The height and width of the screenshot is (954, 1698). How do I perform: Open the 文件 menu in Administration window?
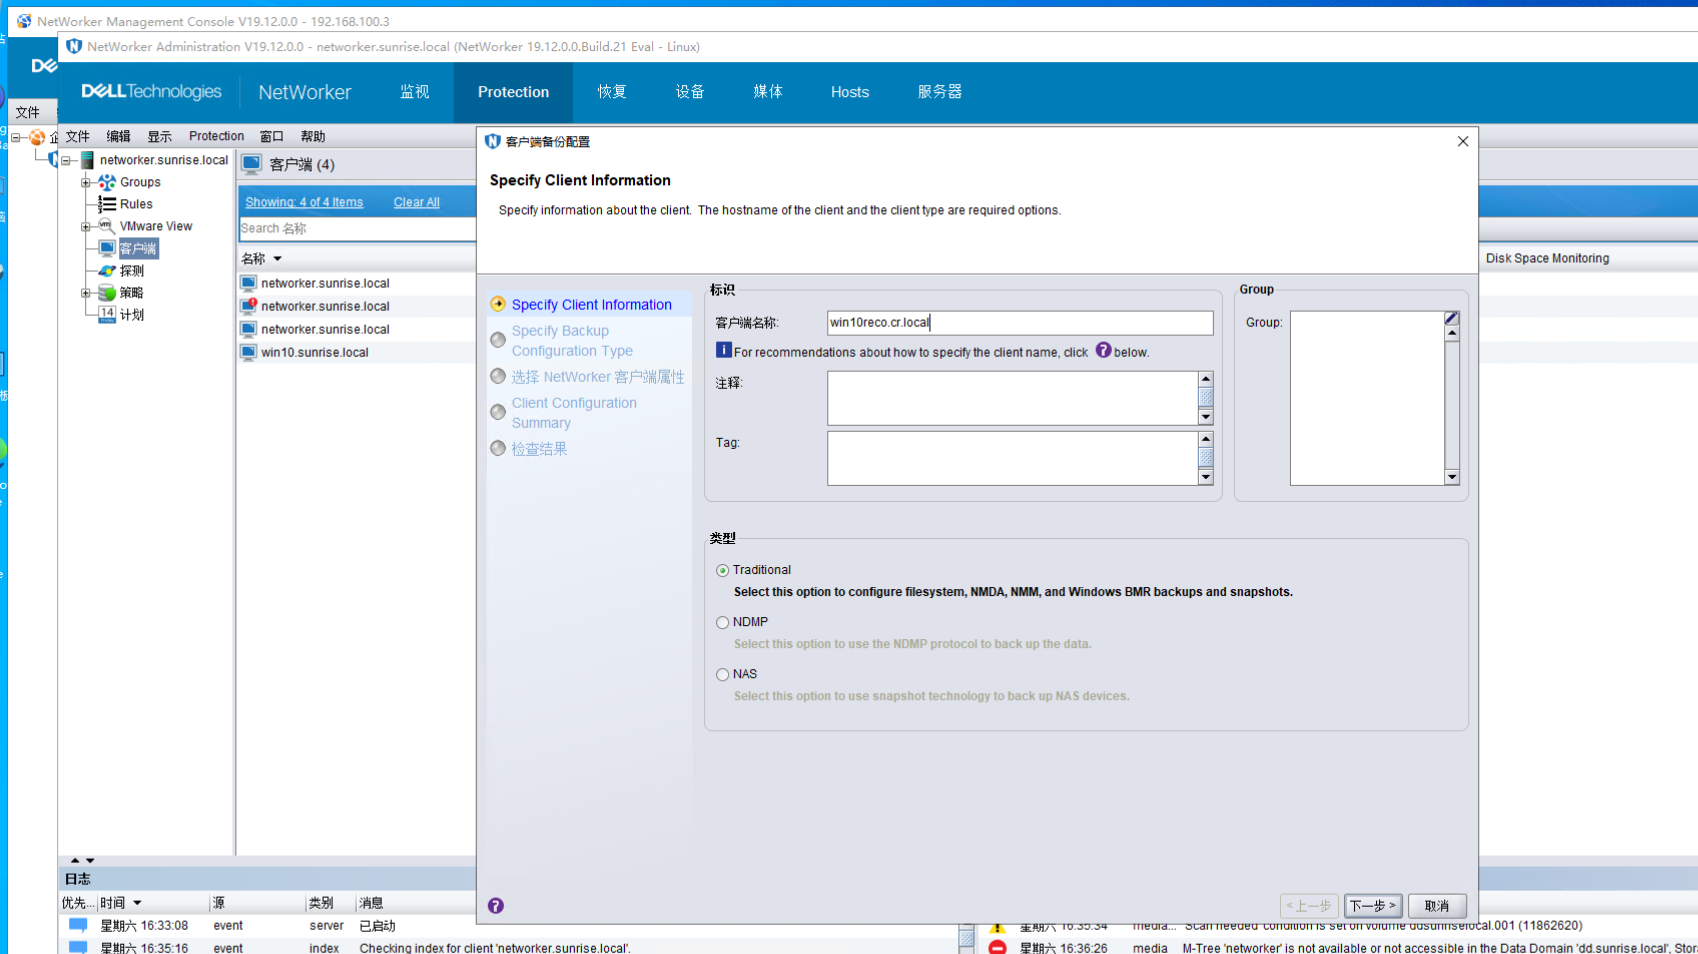click(x=78, y=136)
